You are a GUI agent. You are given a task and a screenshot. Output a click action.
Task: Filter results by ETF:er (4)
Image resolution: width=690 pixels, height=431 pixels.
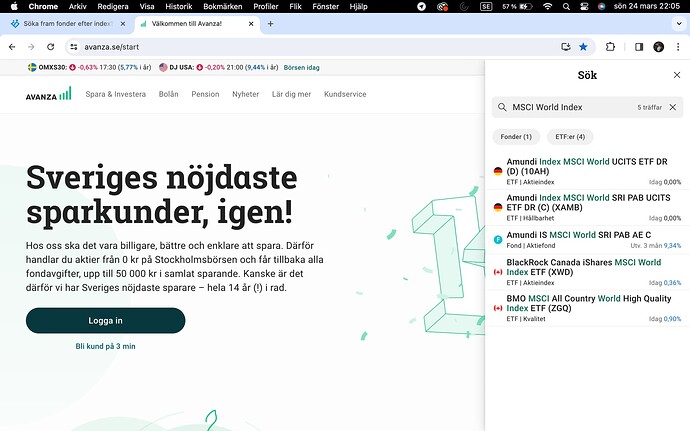click(570, 136)
